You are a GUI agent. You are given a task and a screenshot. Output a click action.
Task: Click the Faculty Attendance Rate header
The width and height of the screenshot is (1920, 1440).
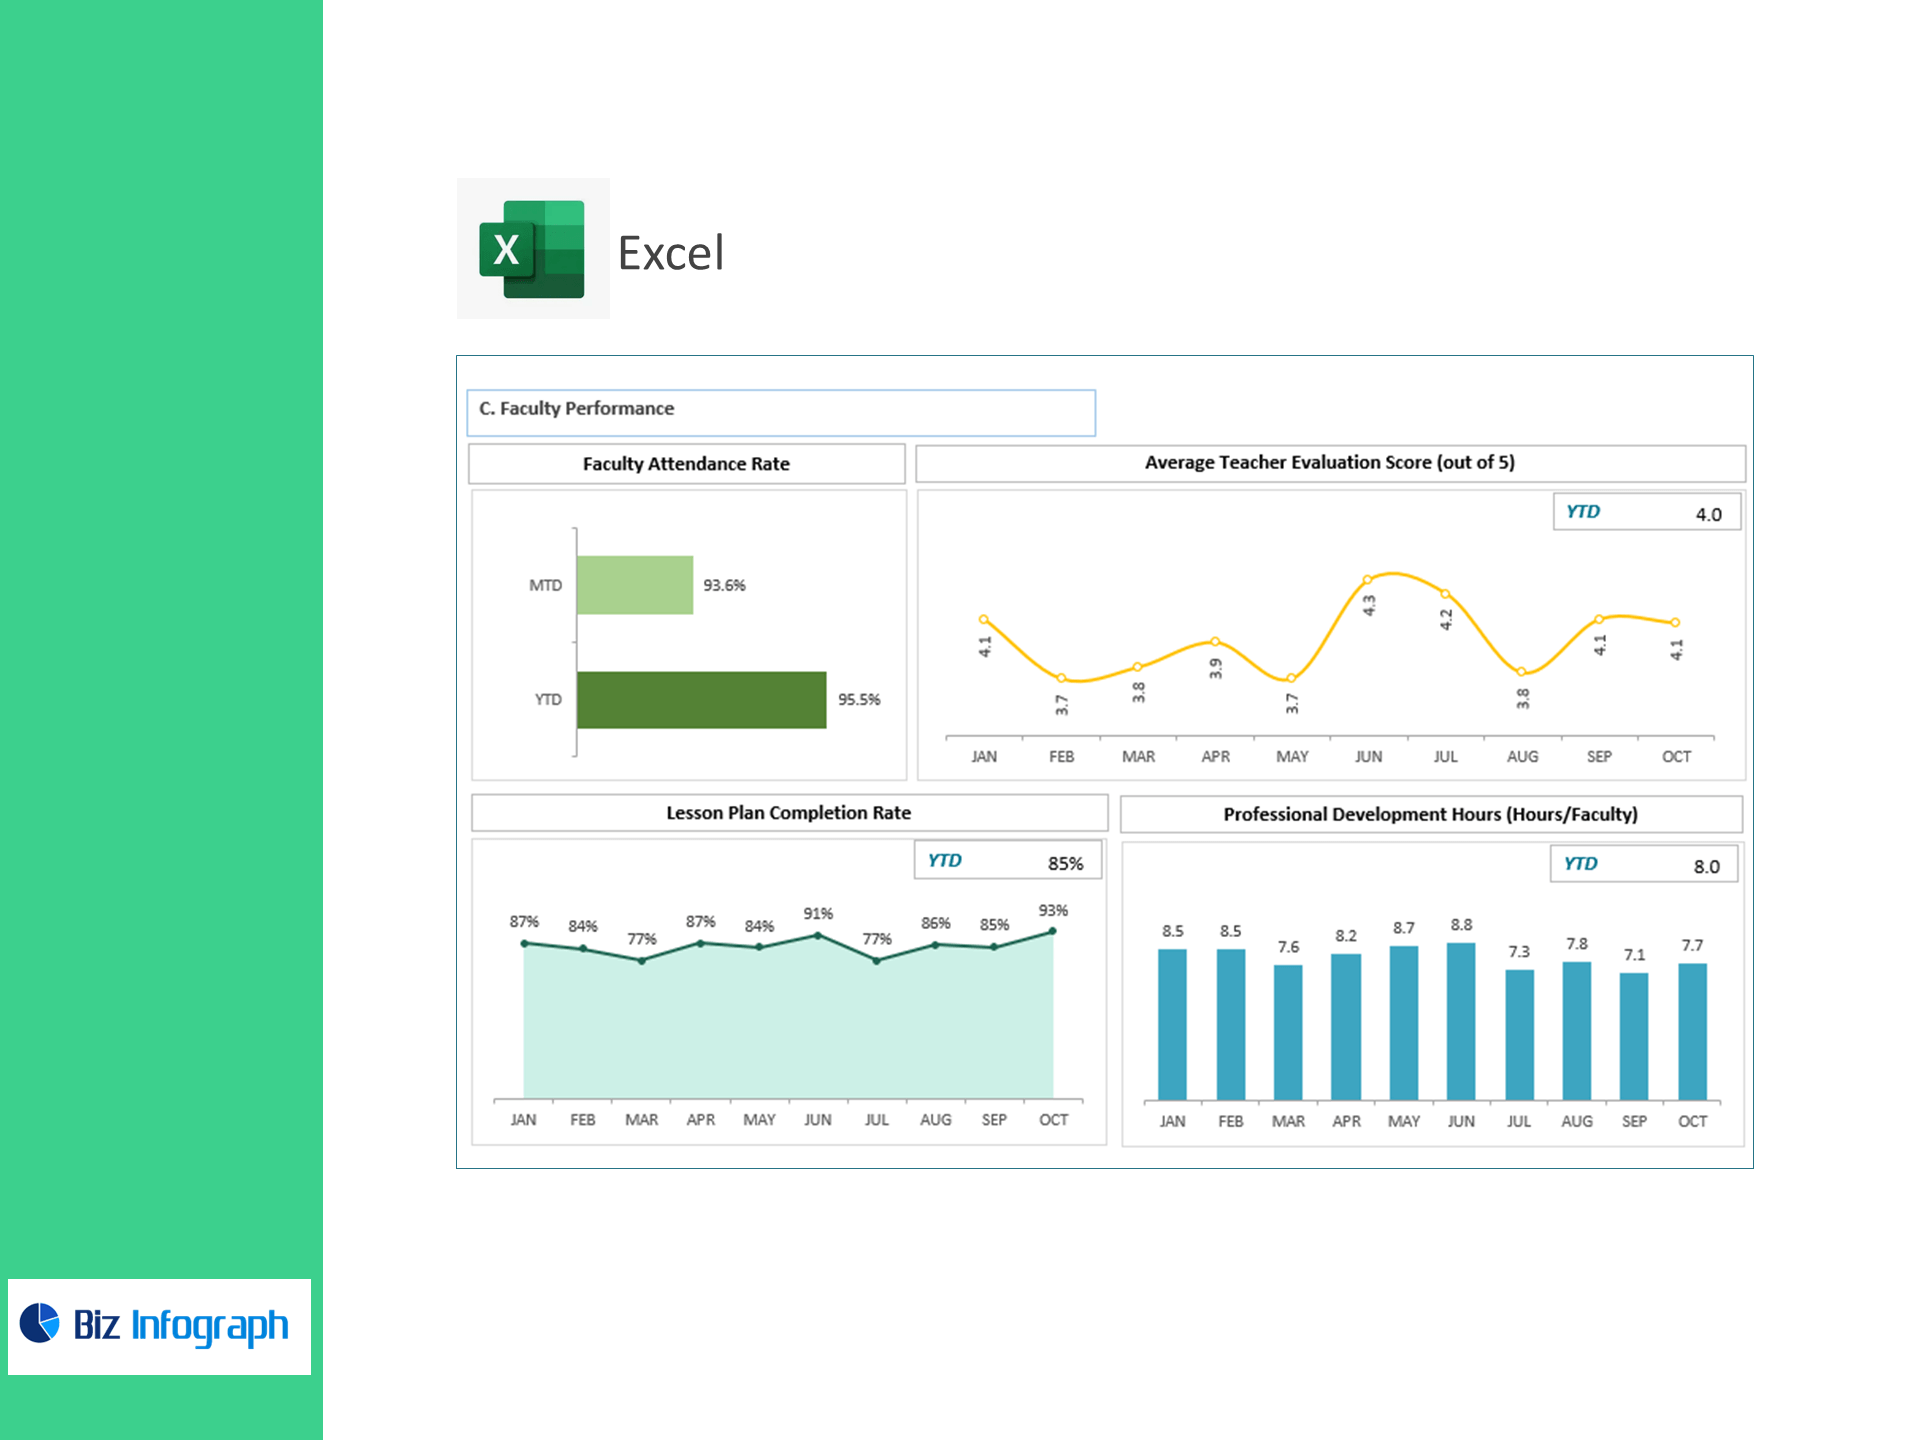[x=686, y=464]
